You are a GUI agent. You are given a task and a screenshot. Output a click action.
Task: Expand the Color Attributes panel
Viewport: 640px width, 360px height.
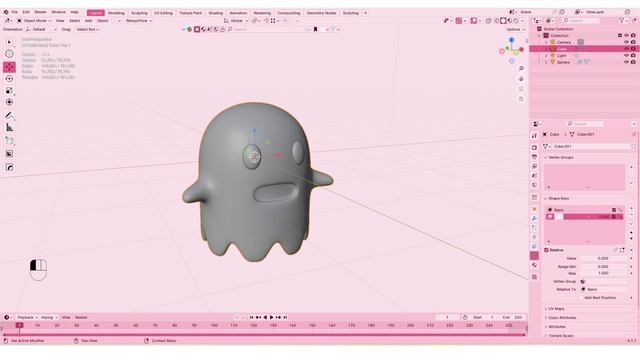[x=562, y=318]
